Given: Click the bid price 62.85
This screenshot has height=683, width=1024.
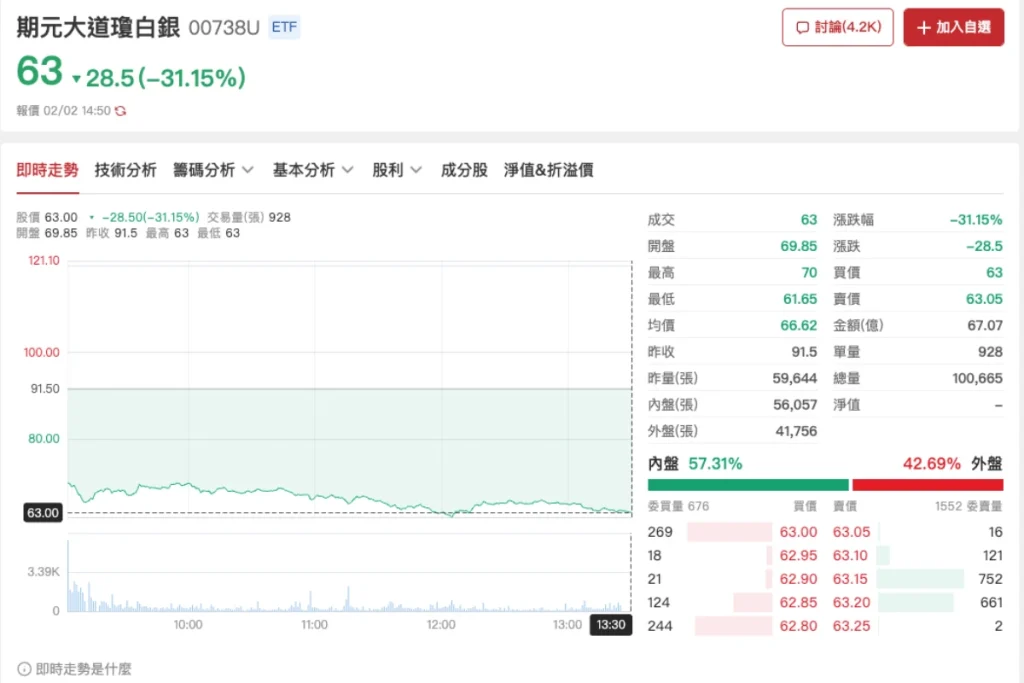Looking at the screenshot, I should 798,603.
